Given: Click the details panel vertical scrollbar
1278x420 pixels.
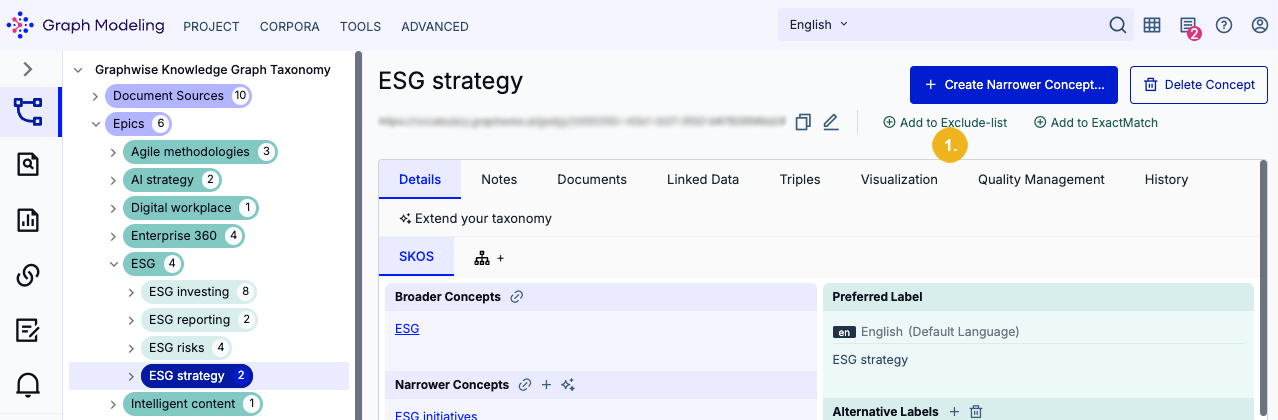Looking at the screenshot, I should click(1264, 290).
